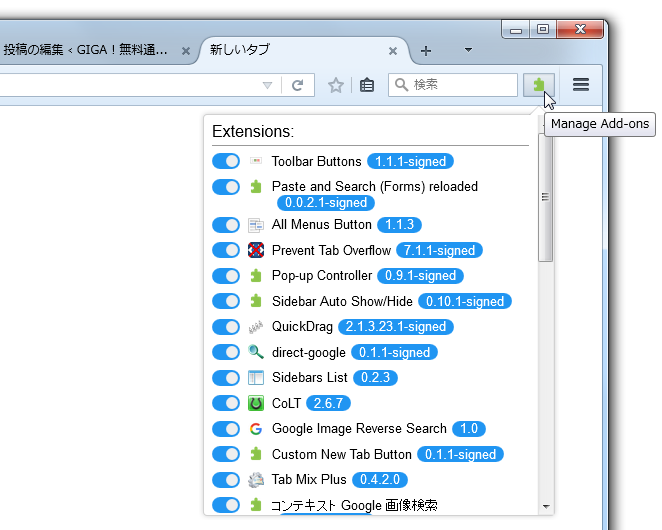Toggle the CoLT extension switch

pyautogui.click(x=226, y=403)
